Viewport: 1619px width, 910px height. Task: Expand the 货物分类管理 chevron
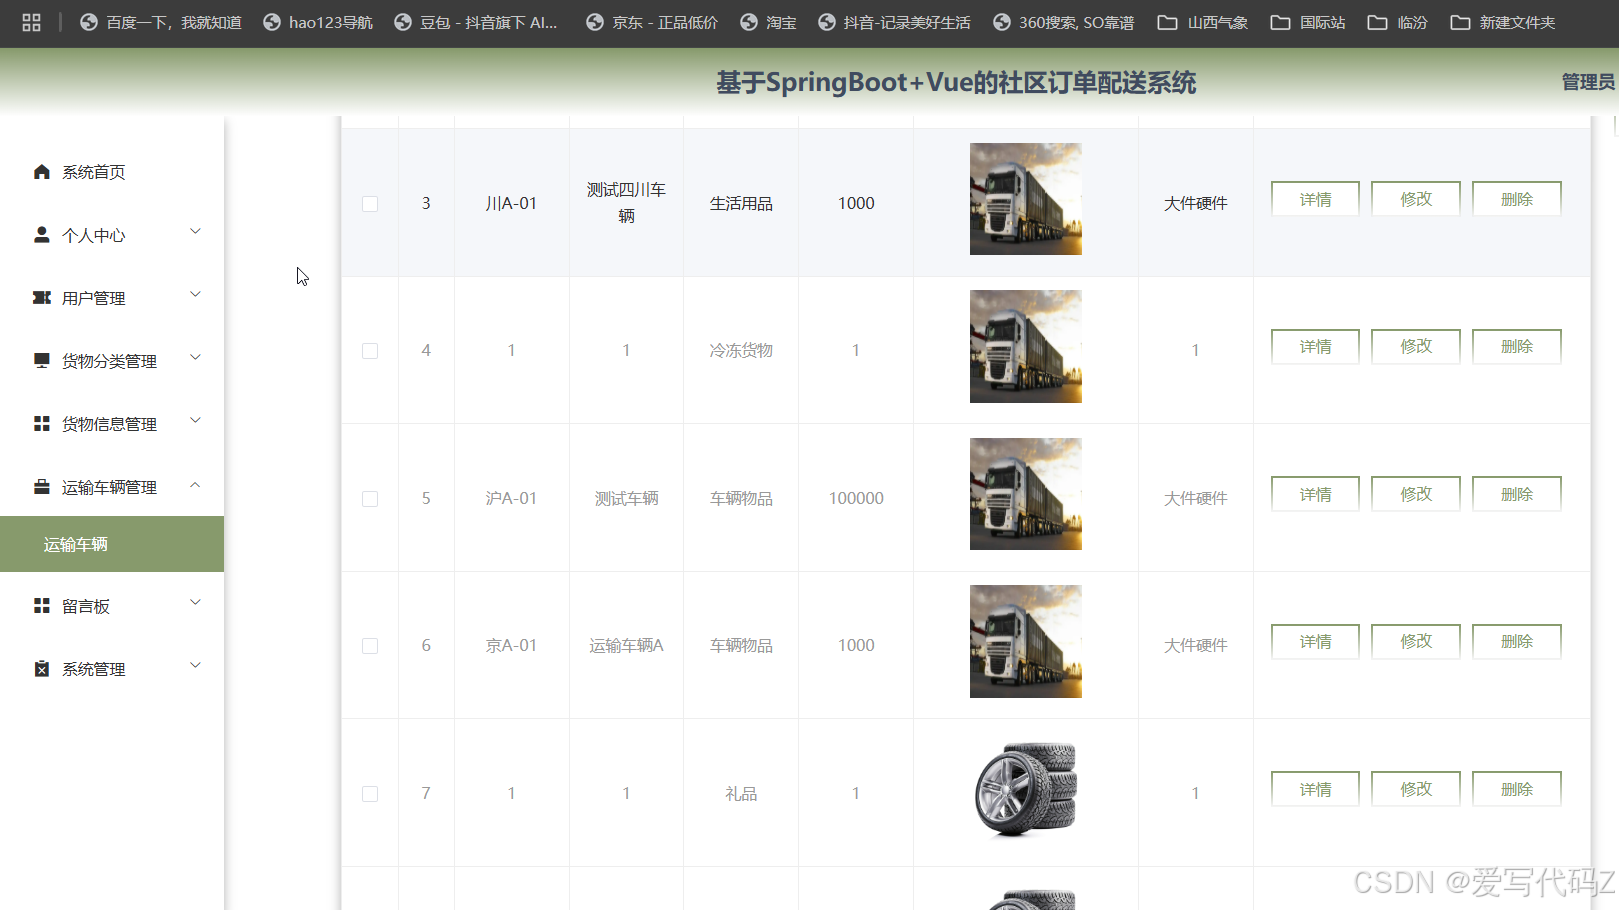[x=196, y=358]
